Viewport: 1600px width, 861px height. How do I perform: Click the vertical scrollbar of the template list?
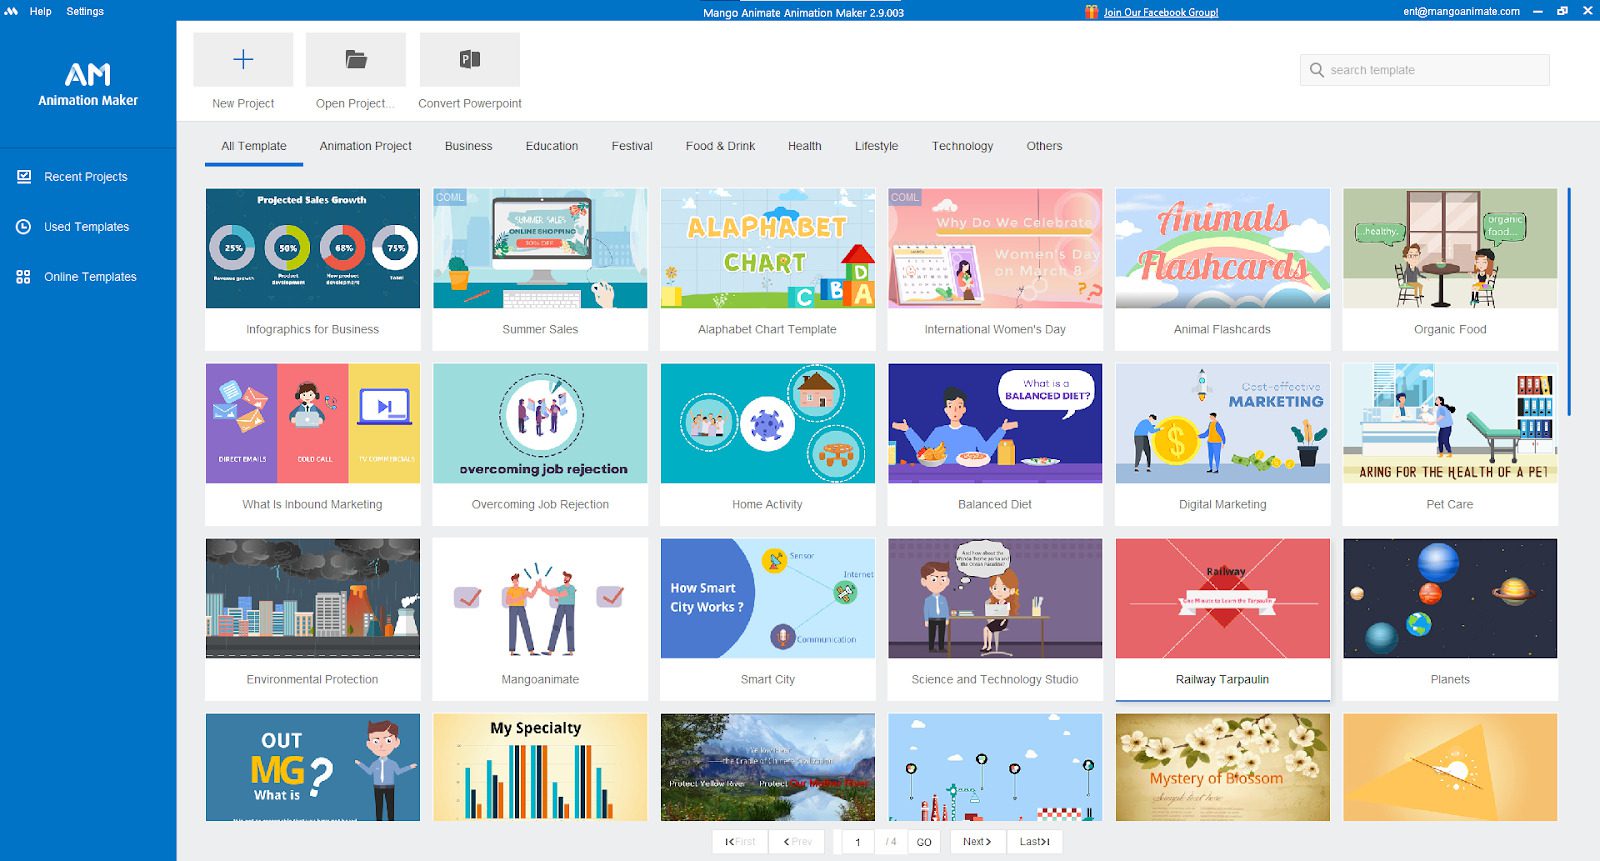1569,300
